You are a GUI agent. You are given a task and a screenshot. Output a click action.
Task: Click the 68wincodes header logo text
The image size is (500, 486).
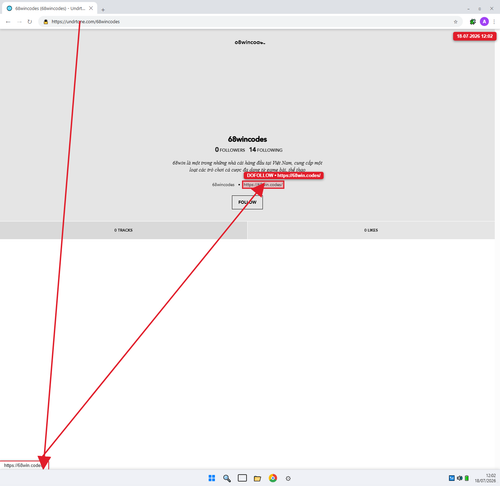point(250,42)
